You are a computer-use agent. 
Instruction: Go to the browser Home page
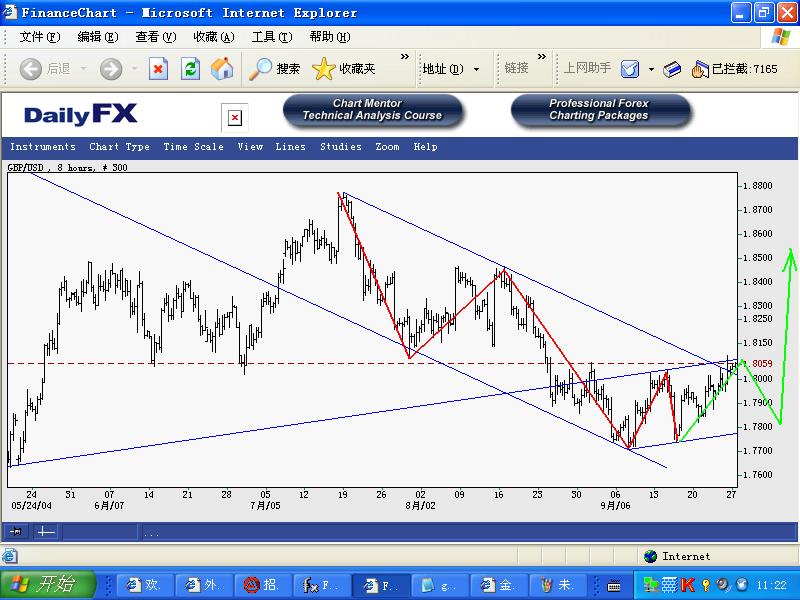(222, 69)
